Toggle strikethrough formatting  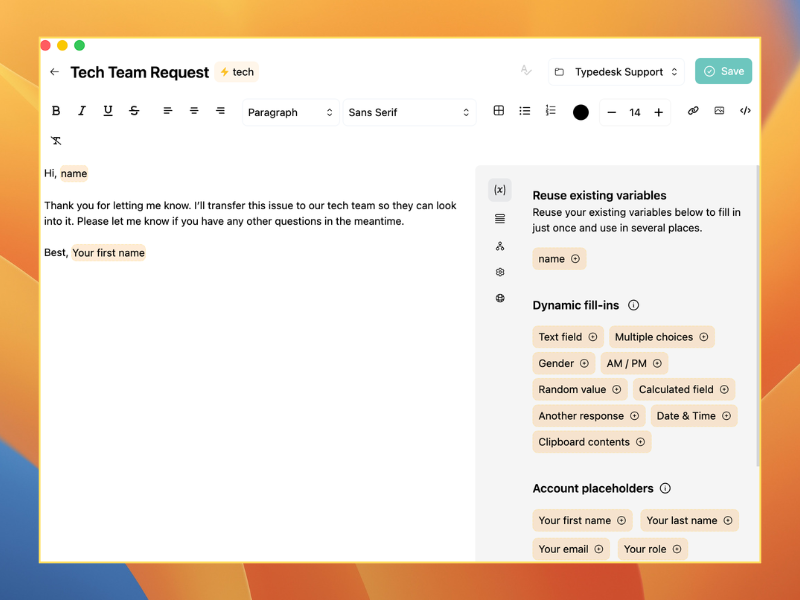click(134, 111)
